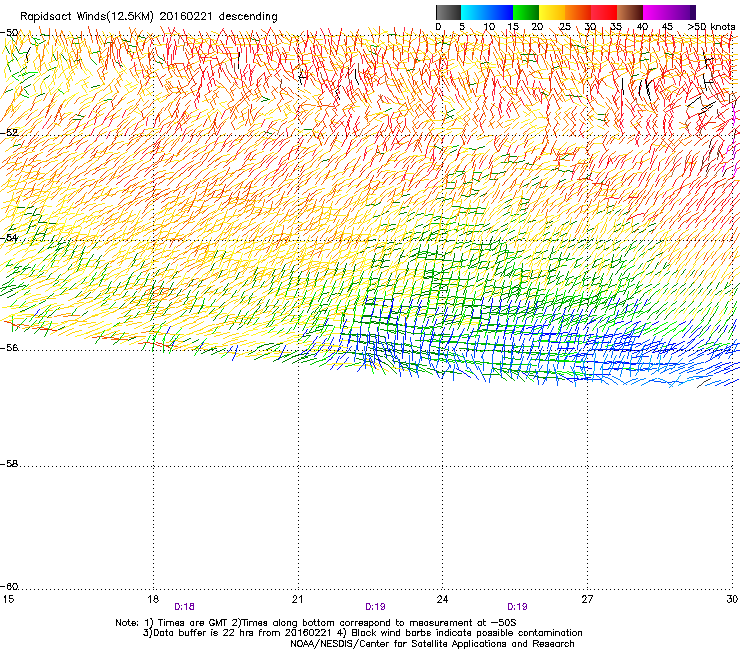This screenshot has width=740, height=650.
Task: Select the yellow 20-25 knots color bar segment
Action: click(x=552, y=12)
